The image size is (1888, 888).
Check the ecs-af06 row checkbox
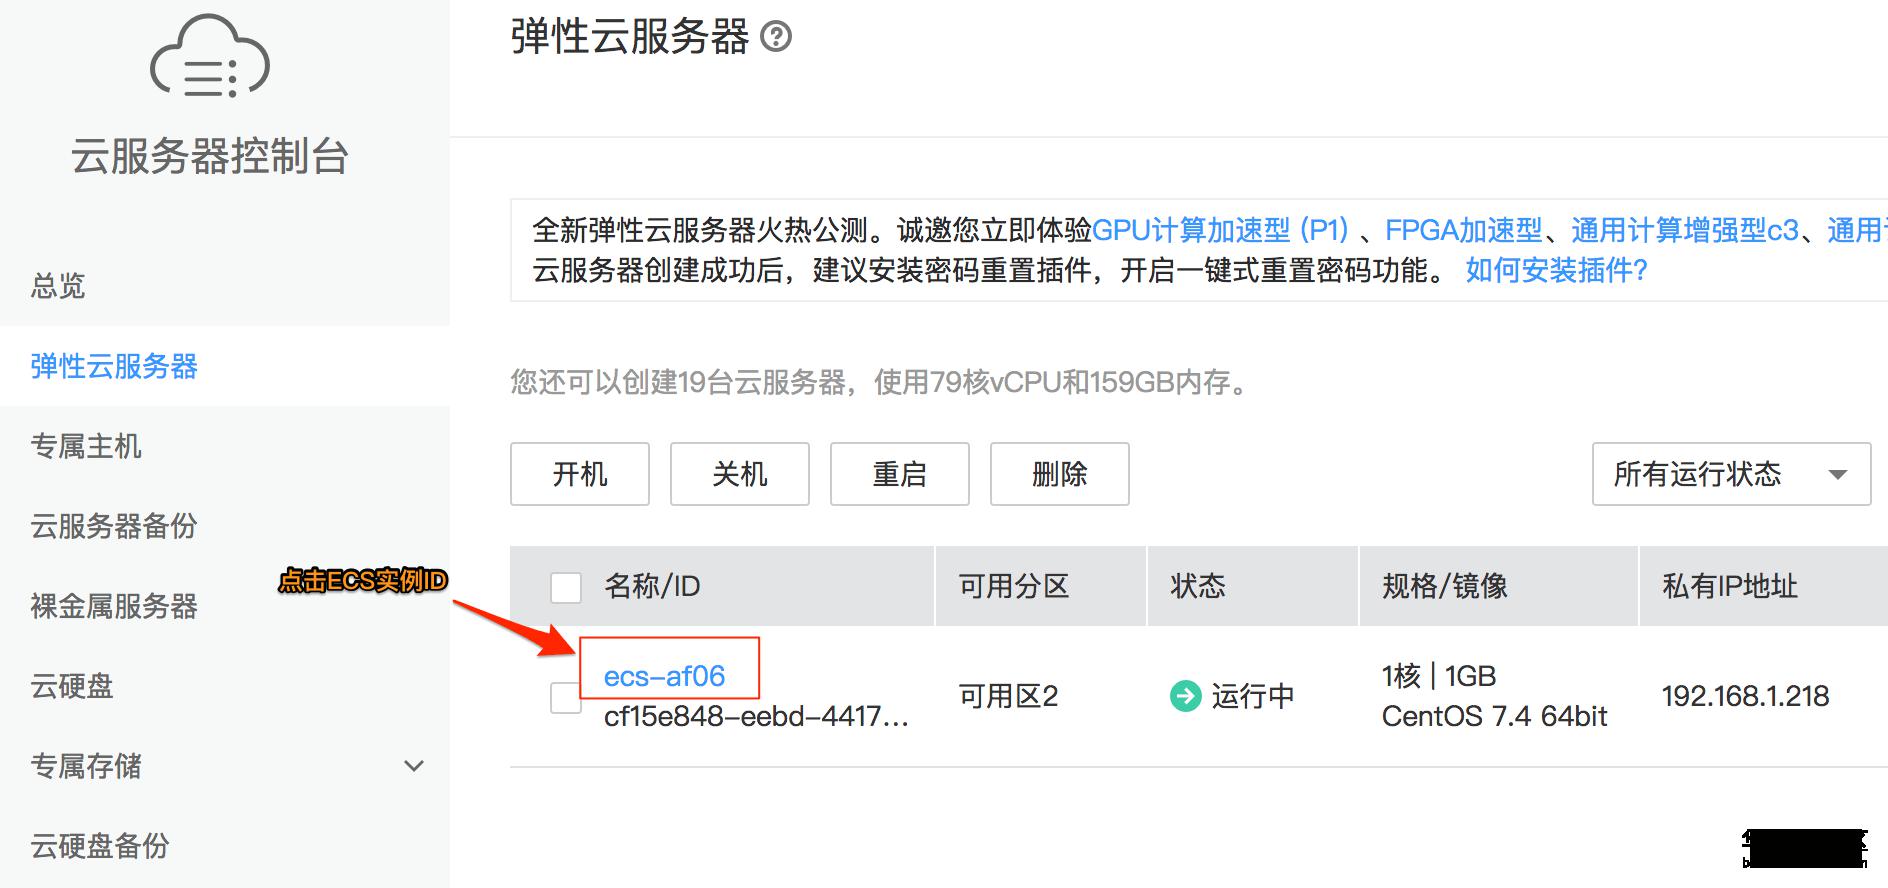click(566, 698)
